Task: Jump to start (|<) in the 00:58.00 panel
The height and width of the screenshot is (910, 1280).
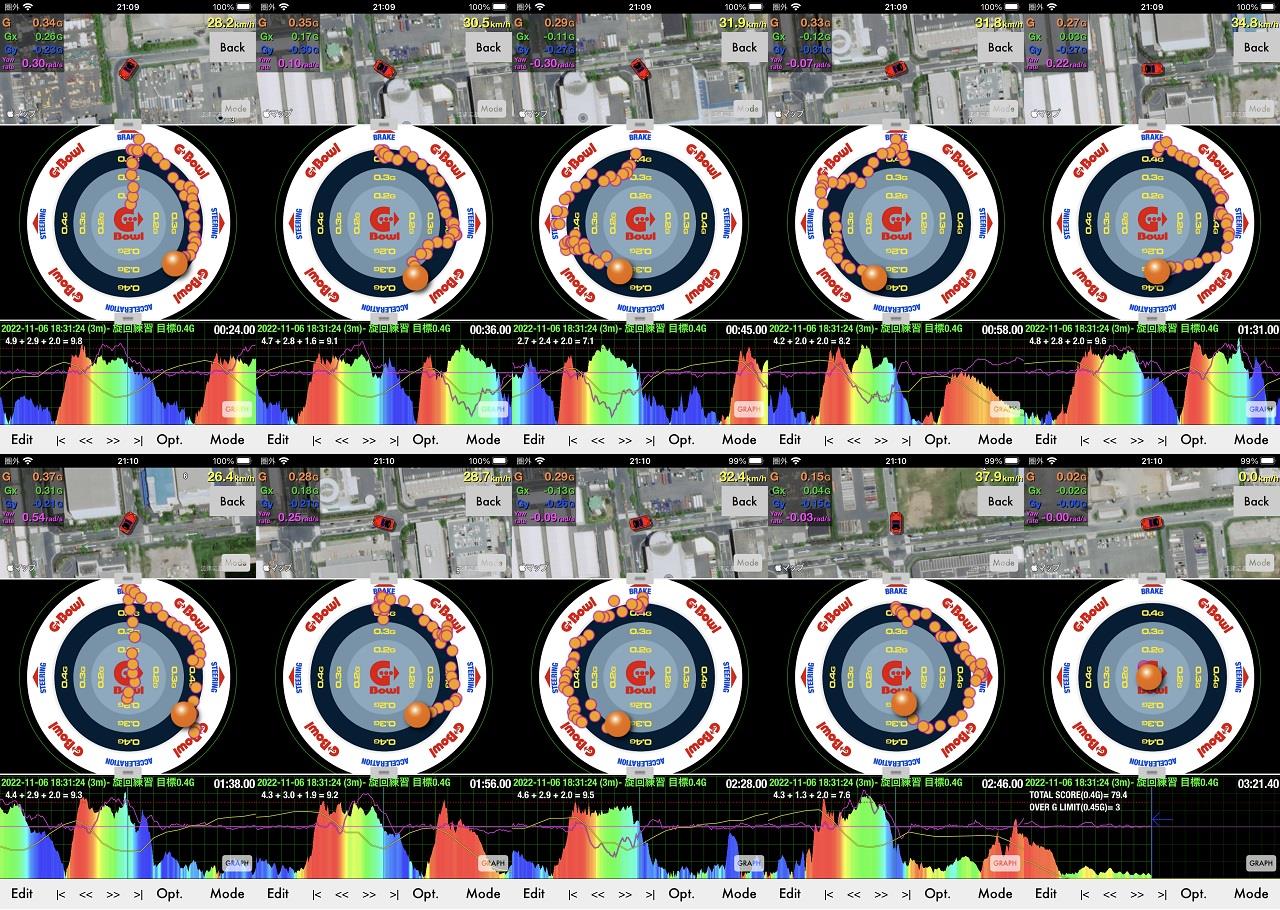Action: point(829,440)
